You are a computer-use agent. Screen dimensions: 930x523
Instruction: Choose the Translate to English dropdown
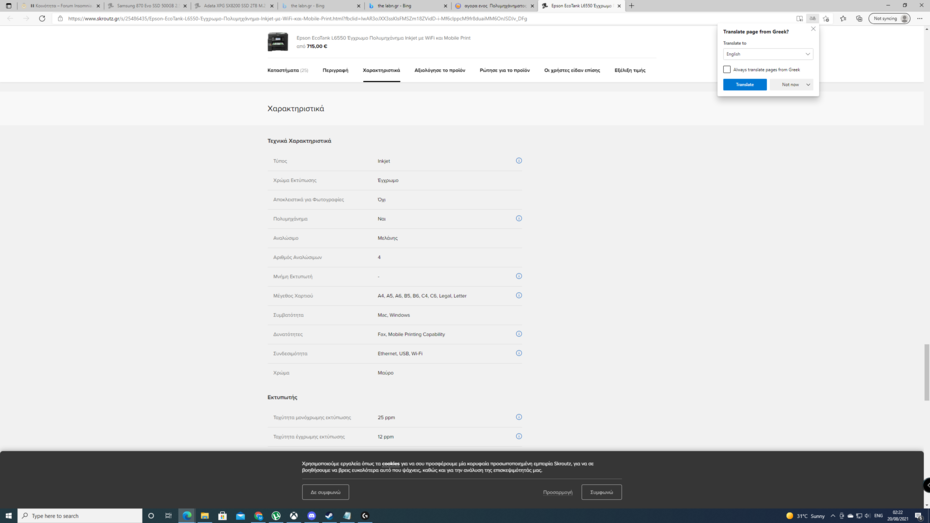tap(767, 54)
